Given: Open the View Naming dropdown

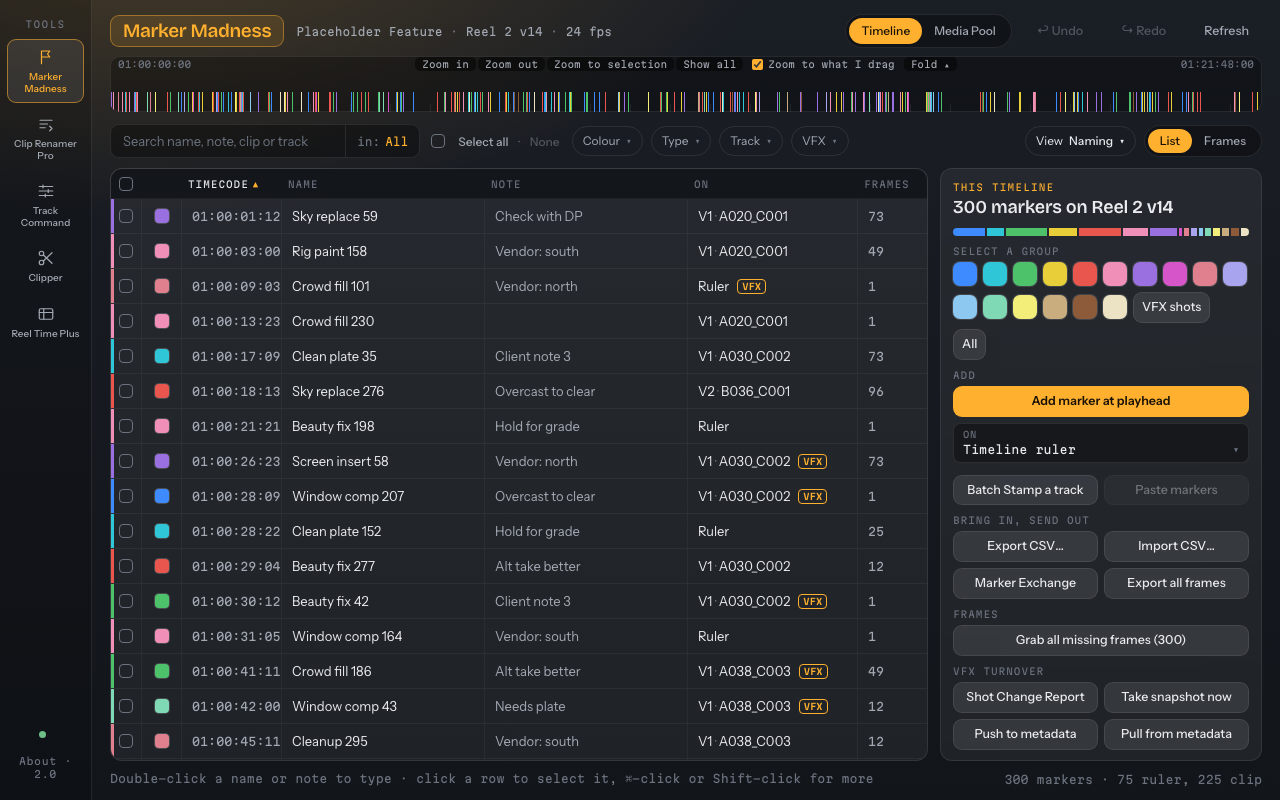Looking at the screenshot, I should (x=1080, y=141).
